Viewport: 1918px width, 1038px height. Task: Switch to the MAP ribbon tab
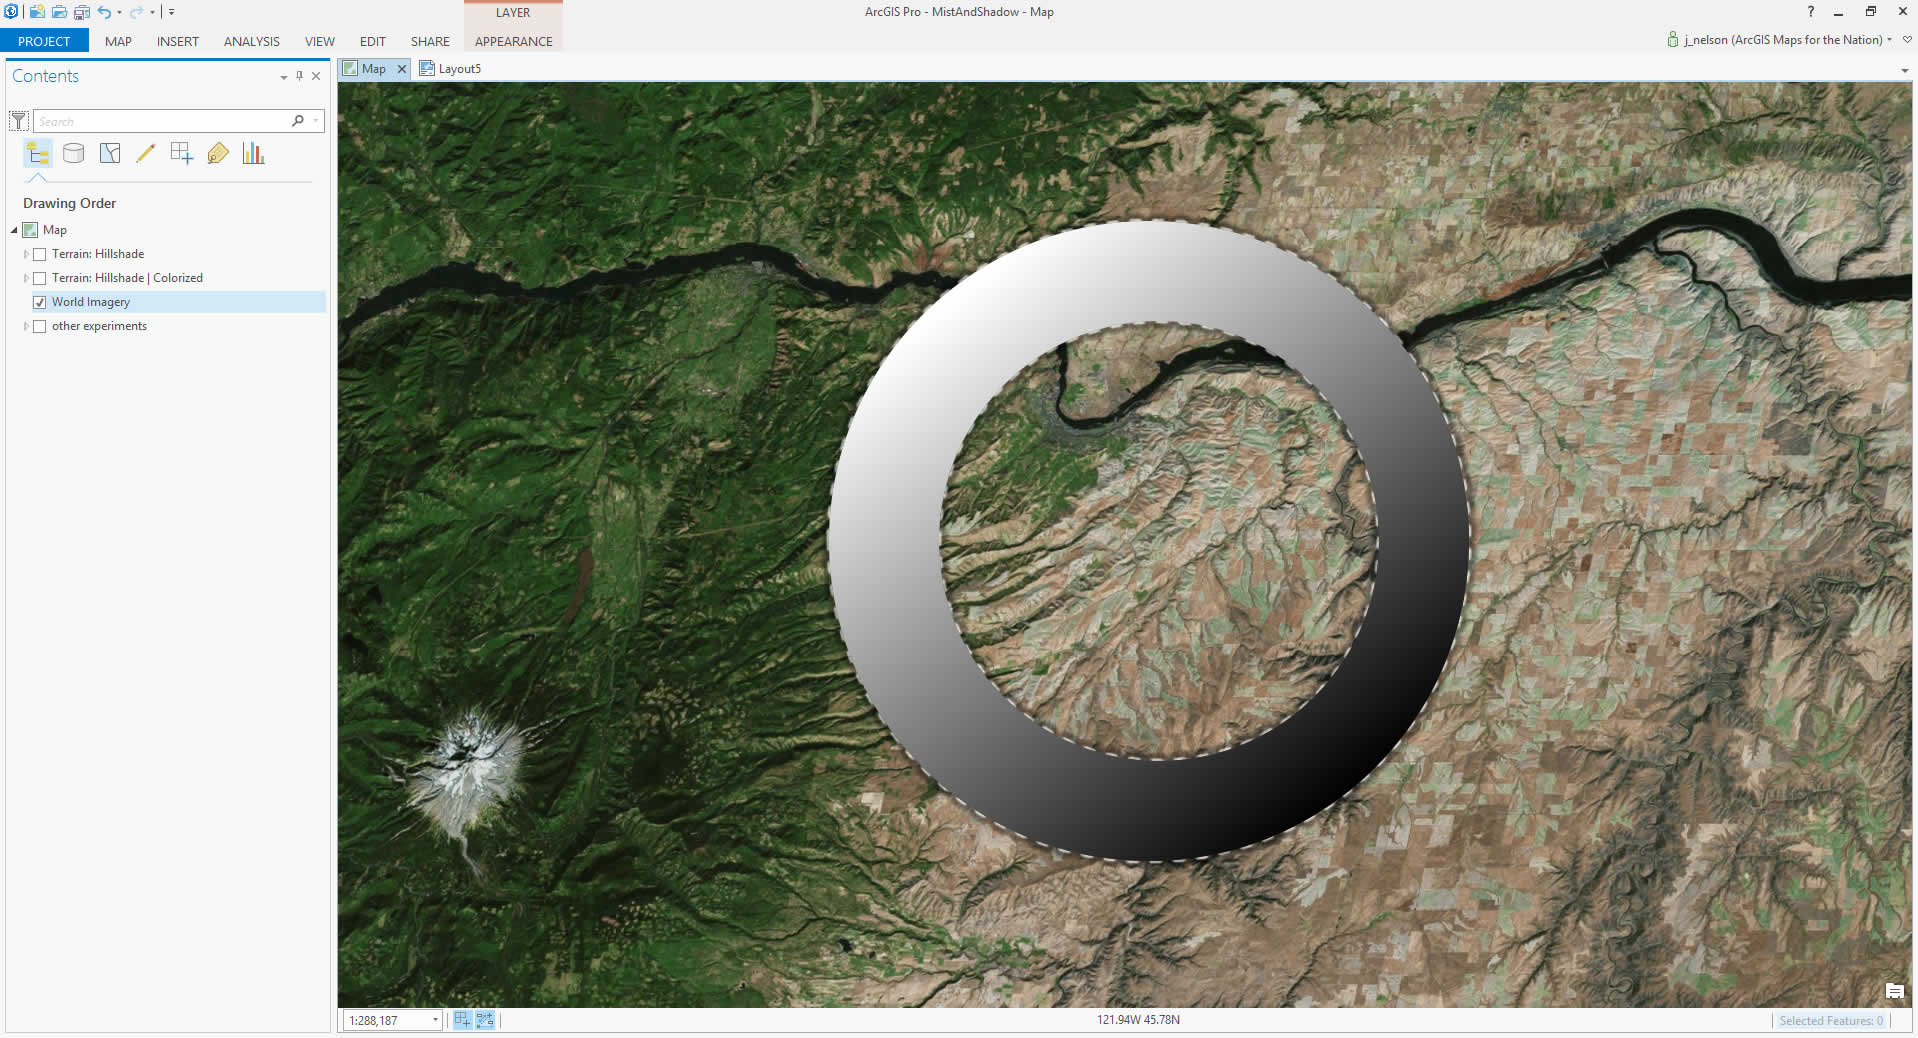point(118,41)
